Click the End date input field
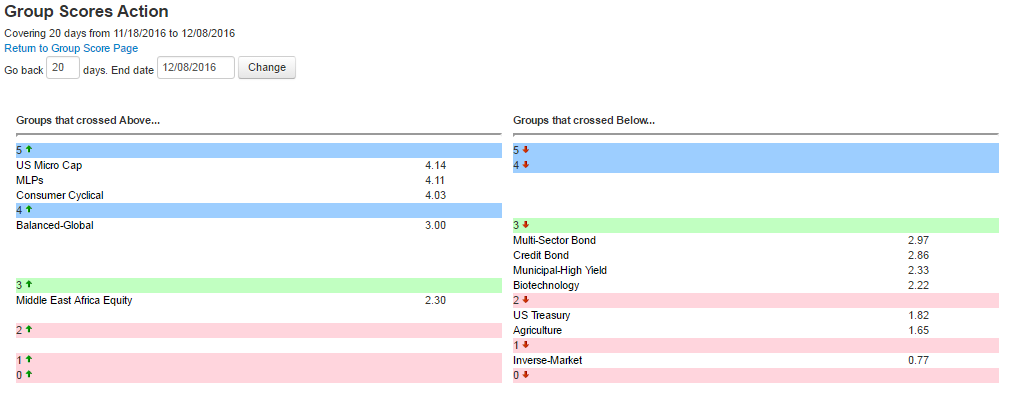Image resolution: width=1012 pixels, height=404 pixels. (196, 68)
